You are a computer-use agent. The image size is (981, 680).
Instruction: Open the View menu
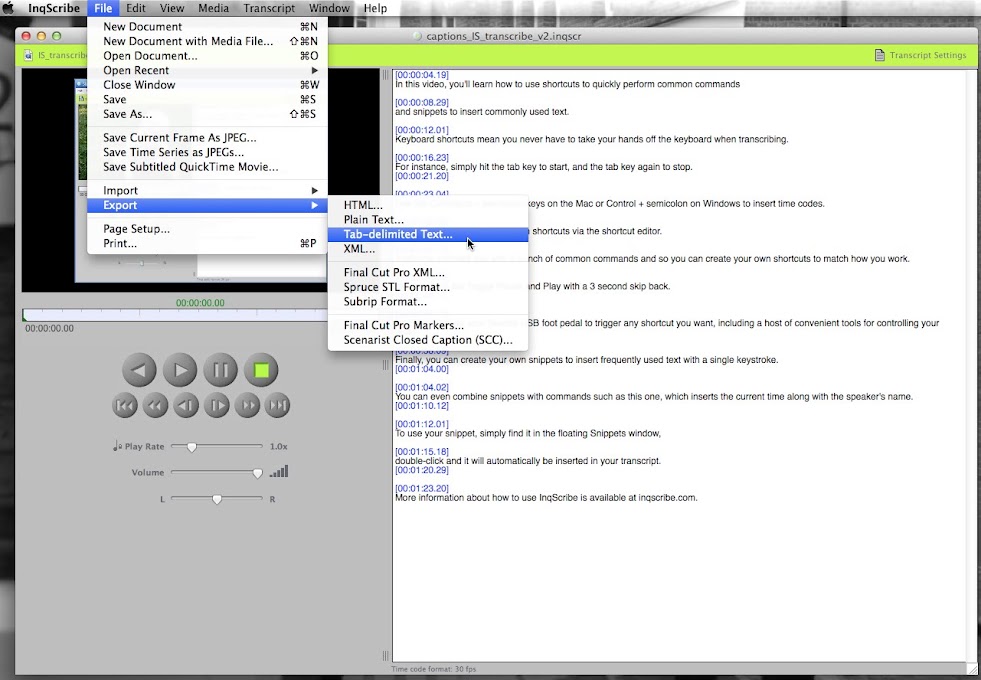pos(171,8)
